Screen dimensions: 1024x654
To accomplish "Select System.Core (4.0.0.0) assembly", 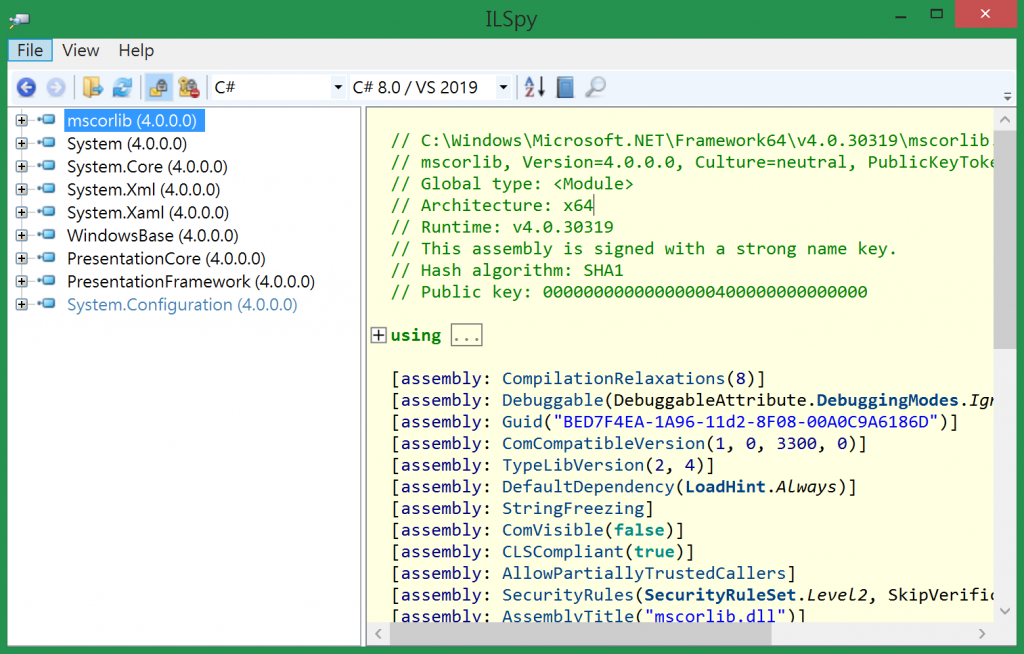I will 147,167.
